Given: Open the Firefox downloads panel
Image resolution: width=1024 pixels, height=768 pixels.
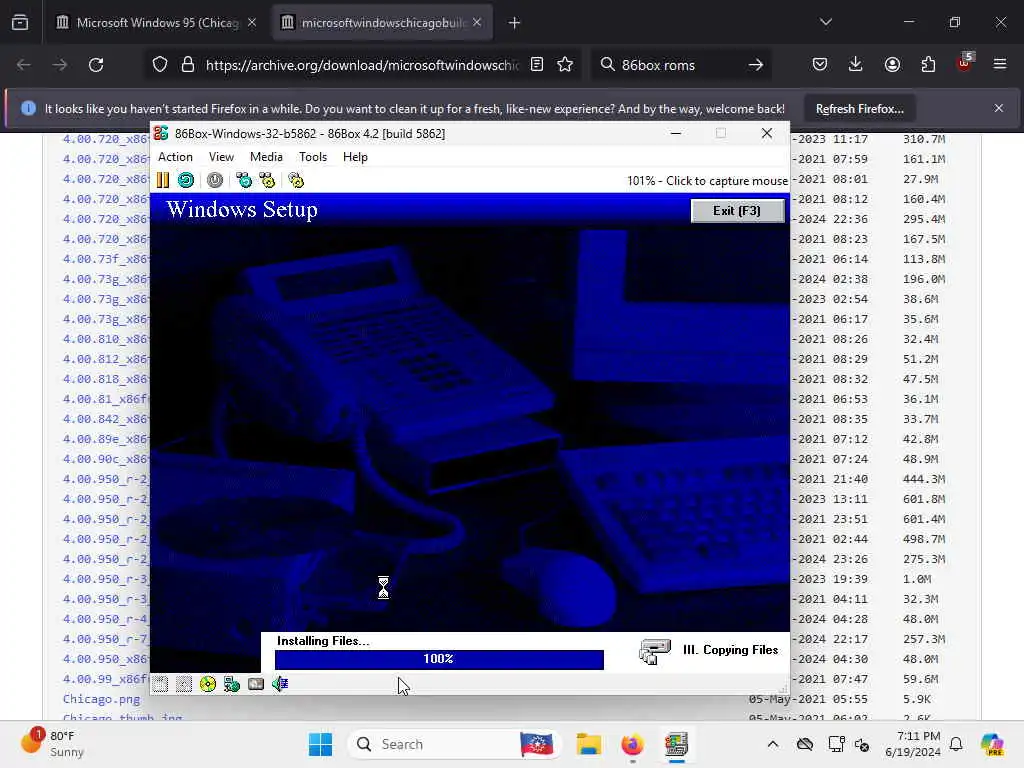Looking at the screenshot, I should click(856, 65).
